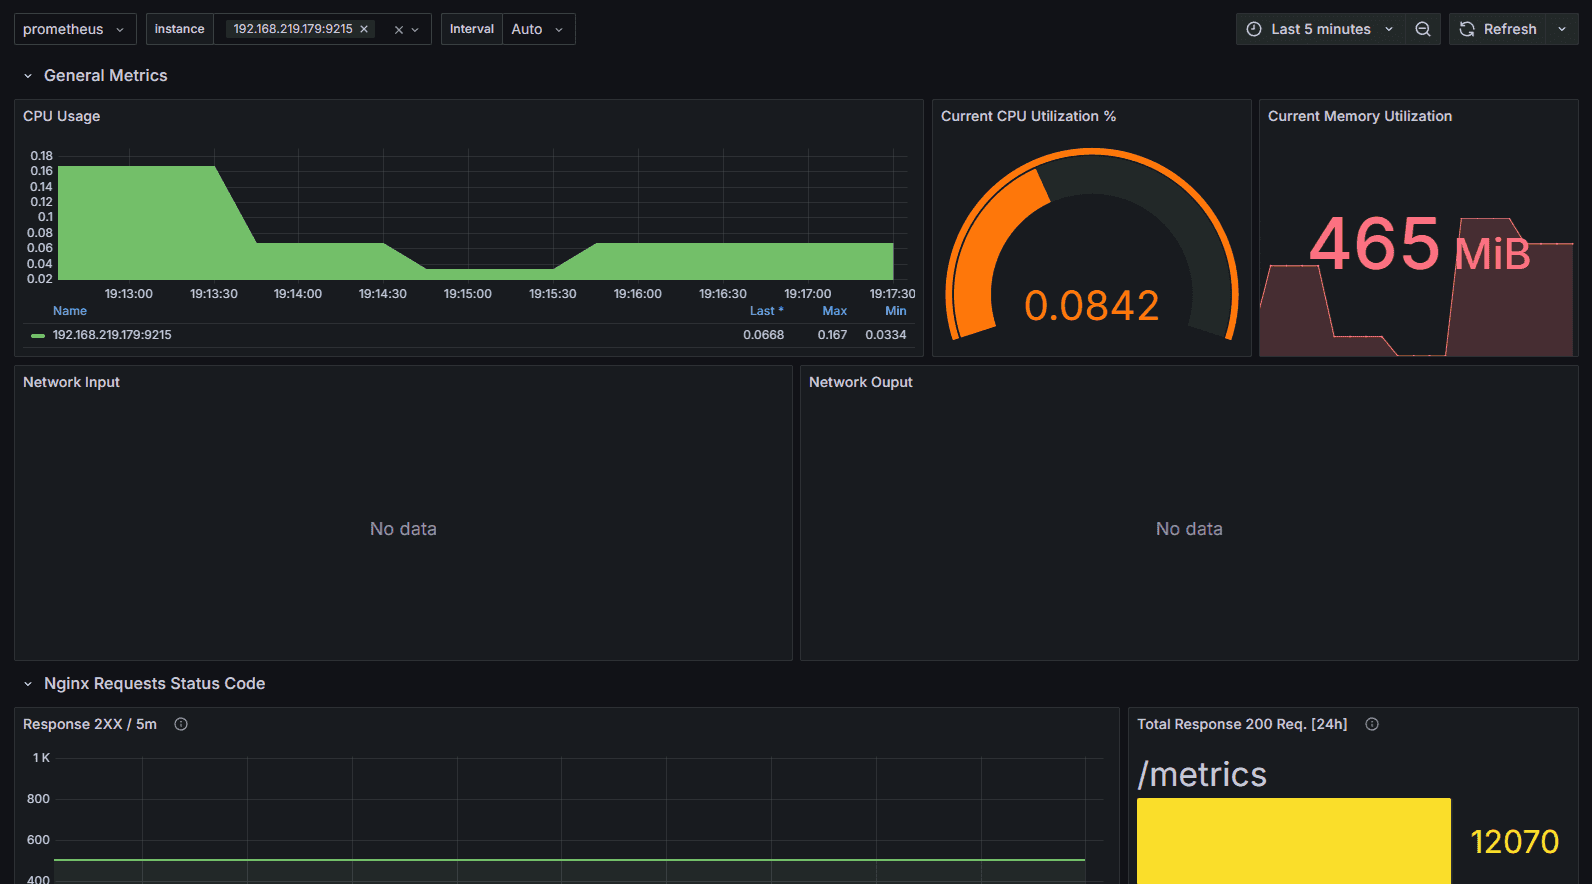Click the yellow /metrics bar
Viewport: 1592px width, 884px height.
pyautogui.click(x=1294, y=841)
